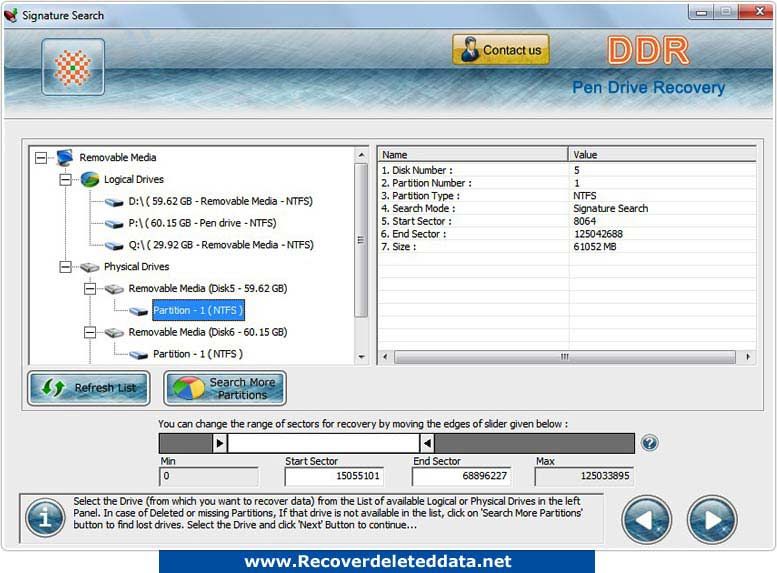Collapse the Logical Drives node

tap(65, 179)
